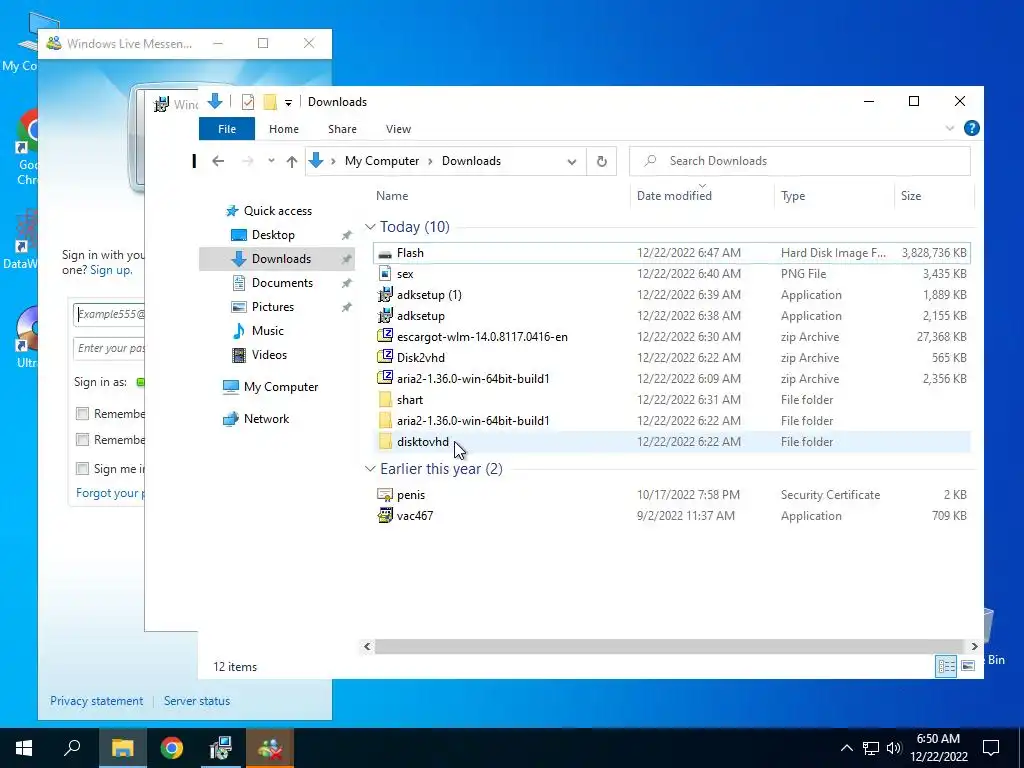This screenshot has height=768, width=1024.
Task: Select Network in the navigation pane
Action: pyautogui.click(x=266, y=419)
